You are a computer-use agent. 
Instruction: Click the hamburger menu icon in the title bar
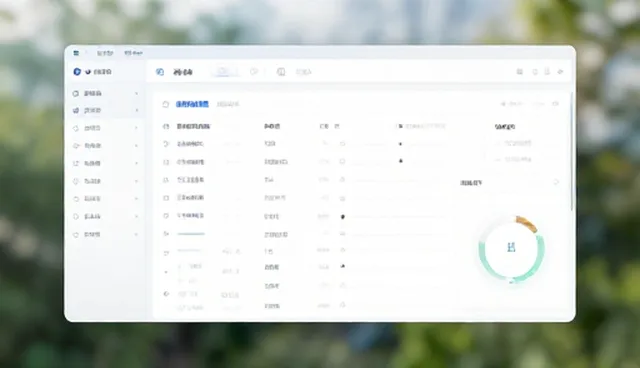pyautogui.click(x=76, y=53)
